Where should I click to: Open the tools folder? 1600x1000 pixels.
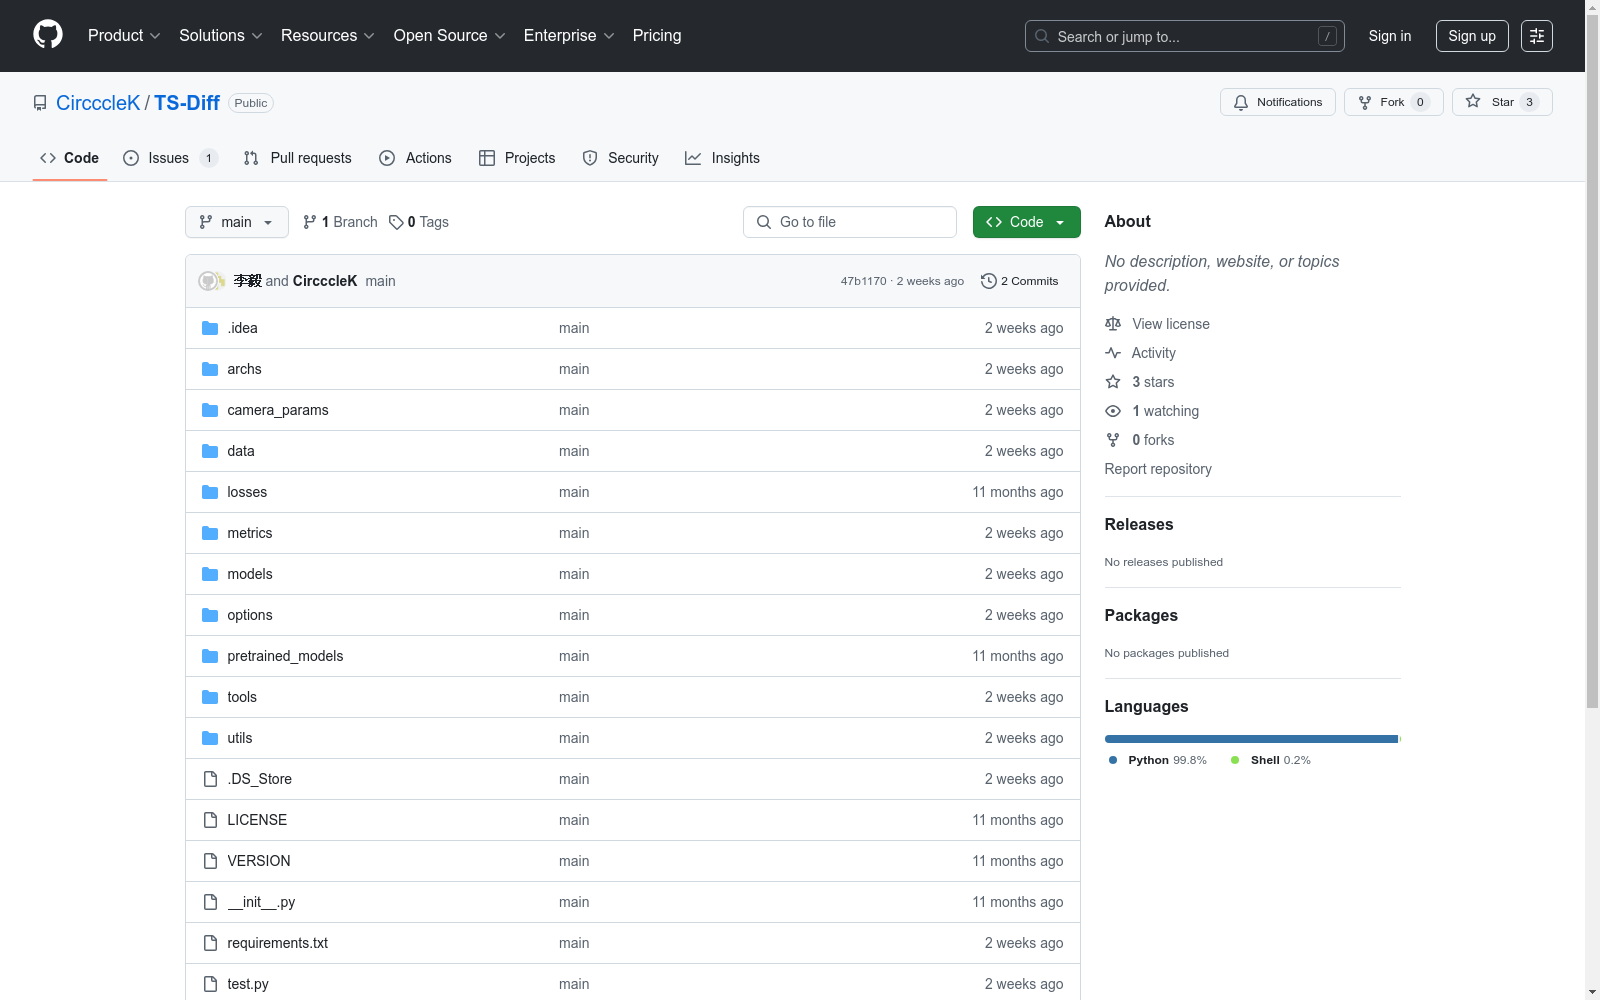pos(242,697)
